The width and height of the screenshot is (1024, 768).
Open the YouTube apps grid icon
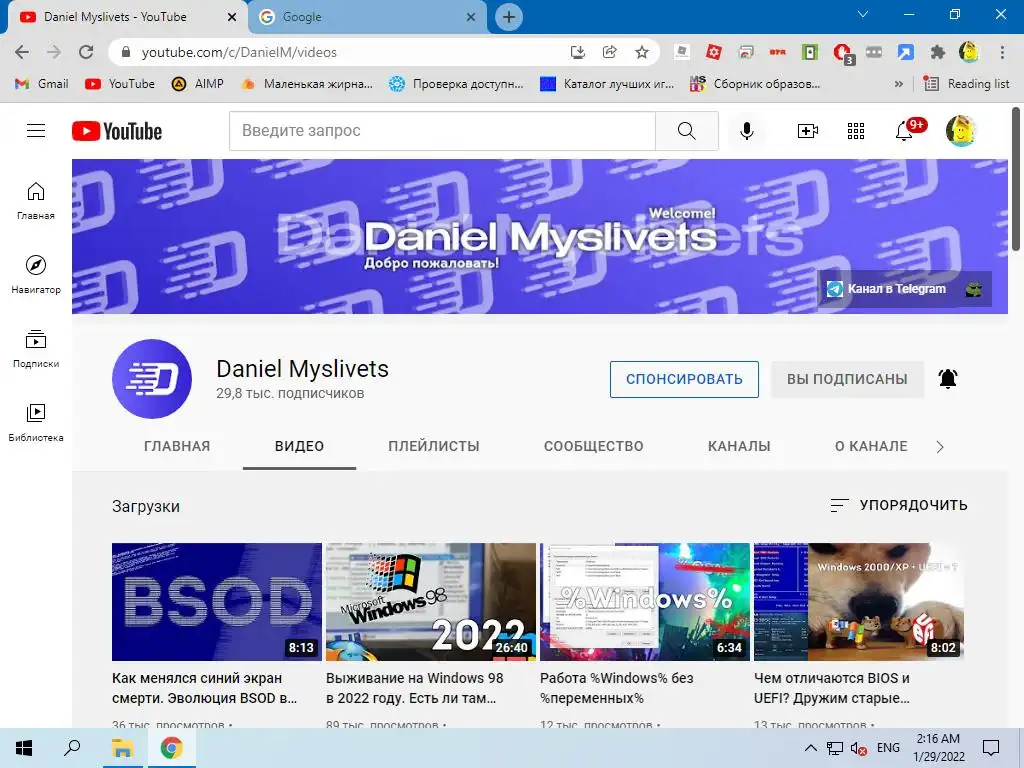point(856,131)
